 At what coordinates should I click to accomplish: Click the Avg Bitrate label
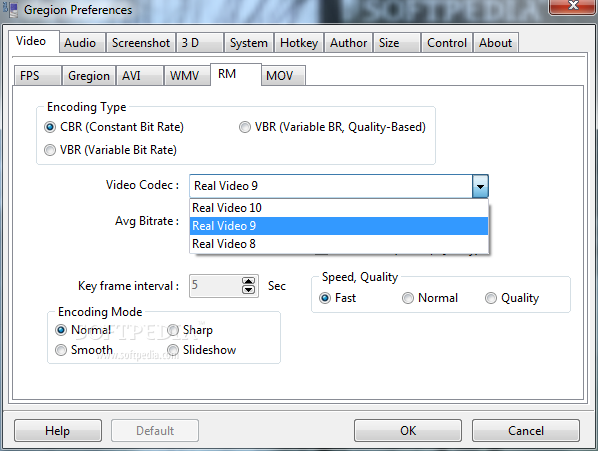point(147,221)
